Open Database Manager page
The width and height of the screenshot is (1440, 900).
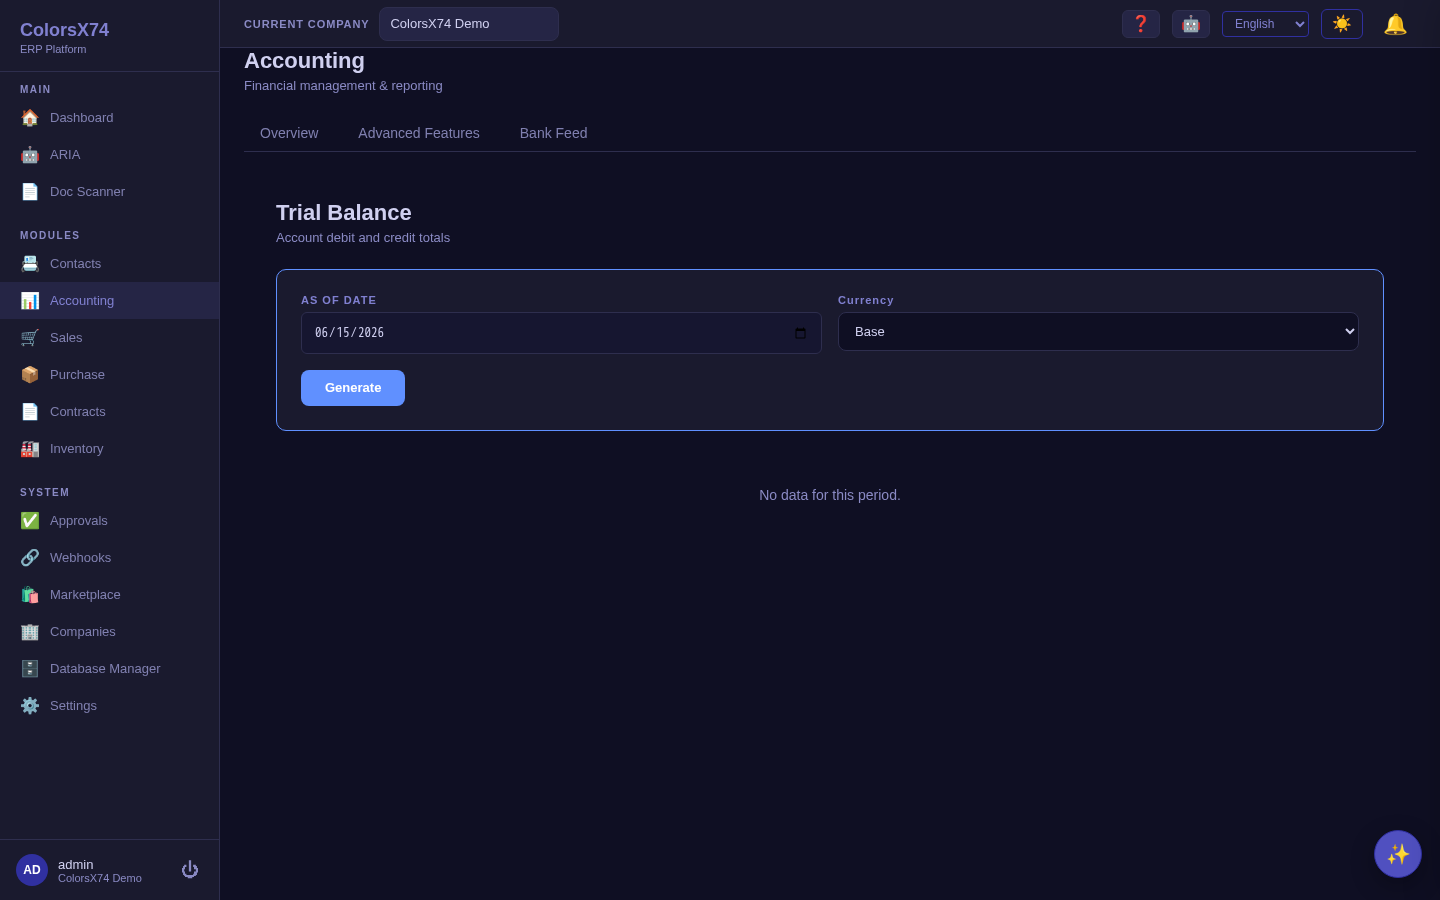[x=109, y=669]
